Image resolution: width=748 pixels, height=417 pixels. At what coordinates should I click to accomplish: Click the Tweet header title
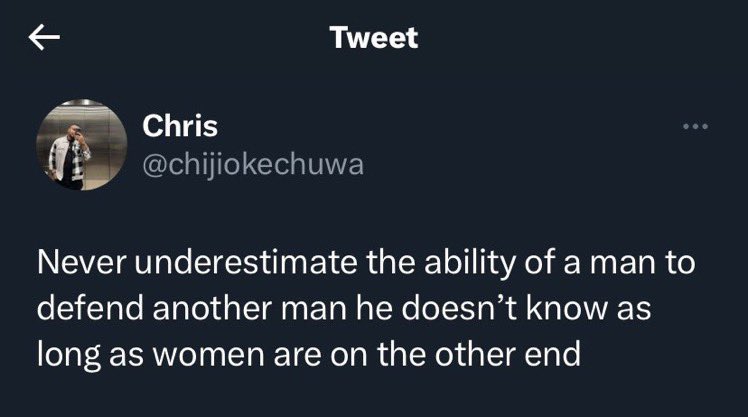373,38
